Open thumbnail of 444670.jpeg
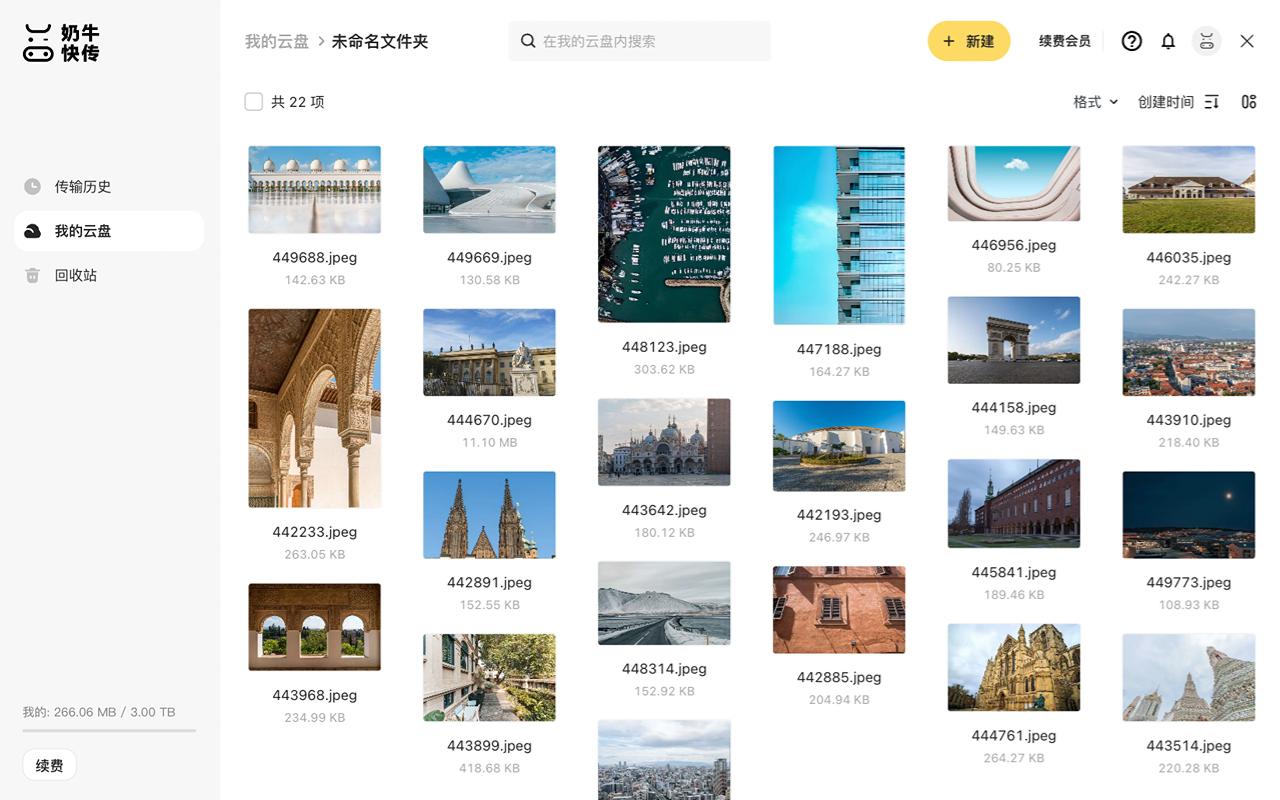 coord(490,352)
